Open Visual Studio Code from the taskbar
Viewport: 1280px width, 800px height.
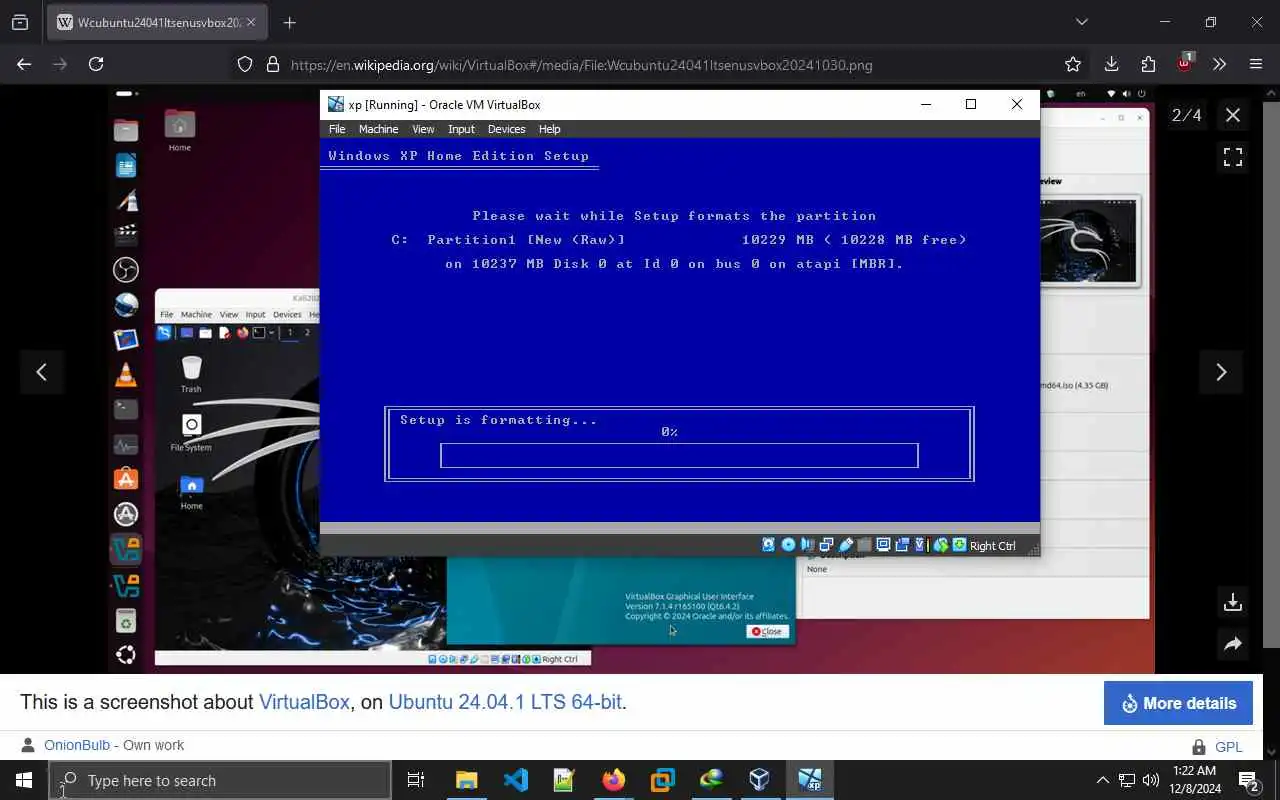coord(516,780)
